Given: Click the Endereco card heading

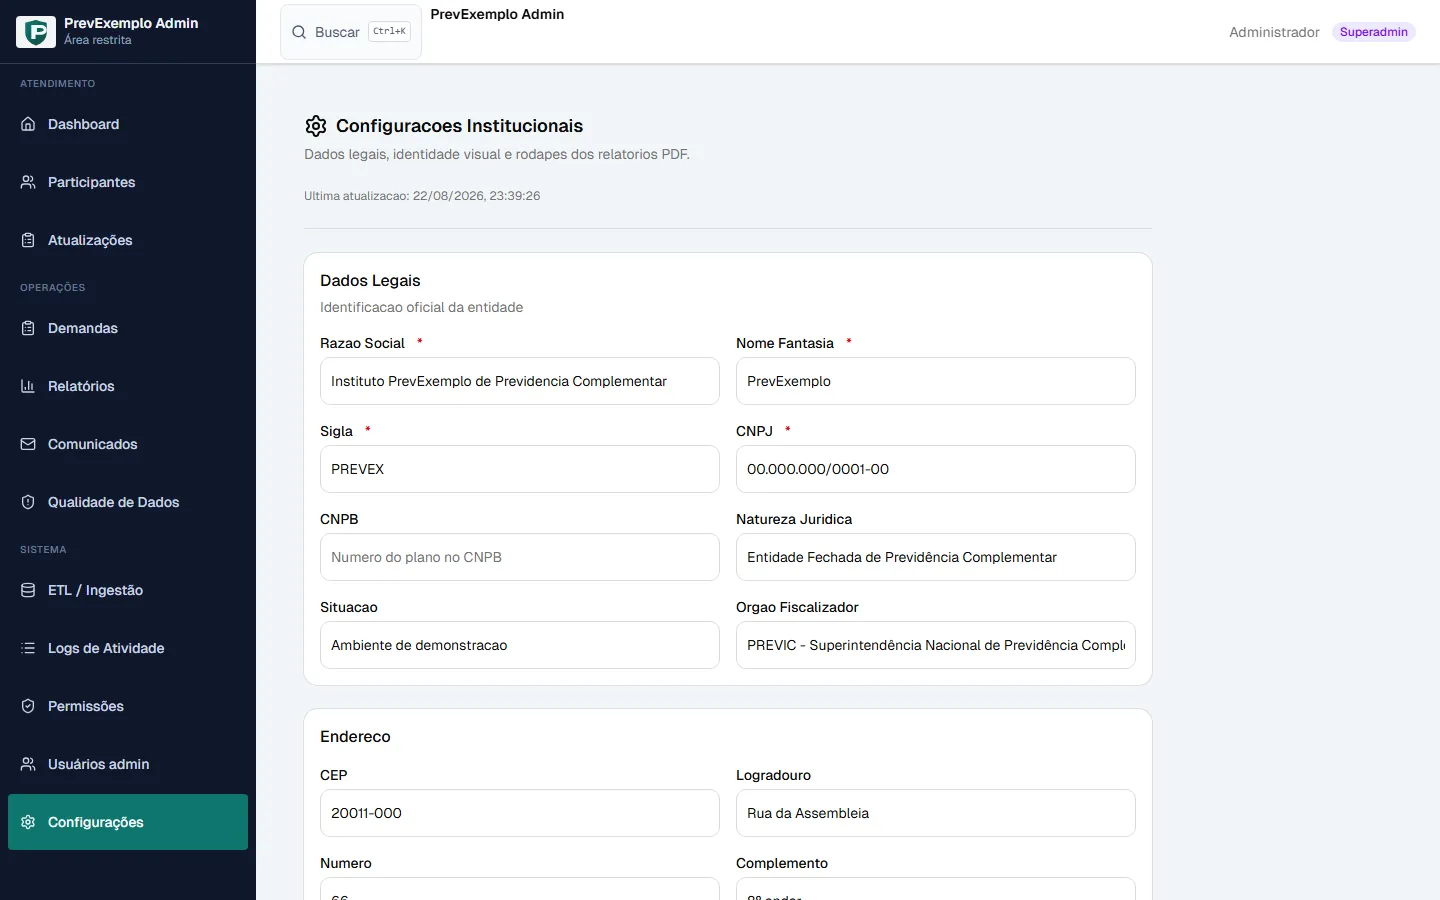Looking at the screenshot, I should 355,737.
